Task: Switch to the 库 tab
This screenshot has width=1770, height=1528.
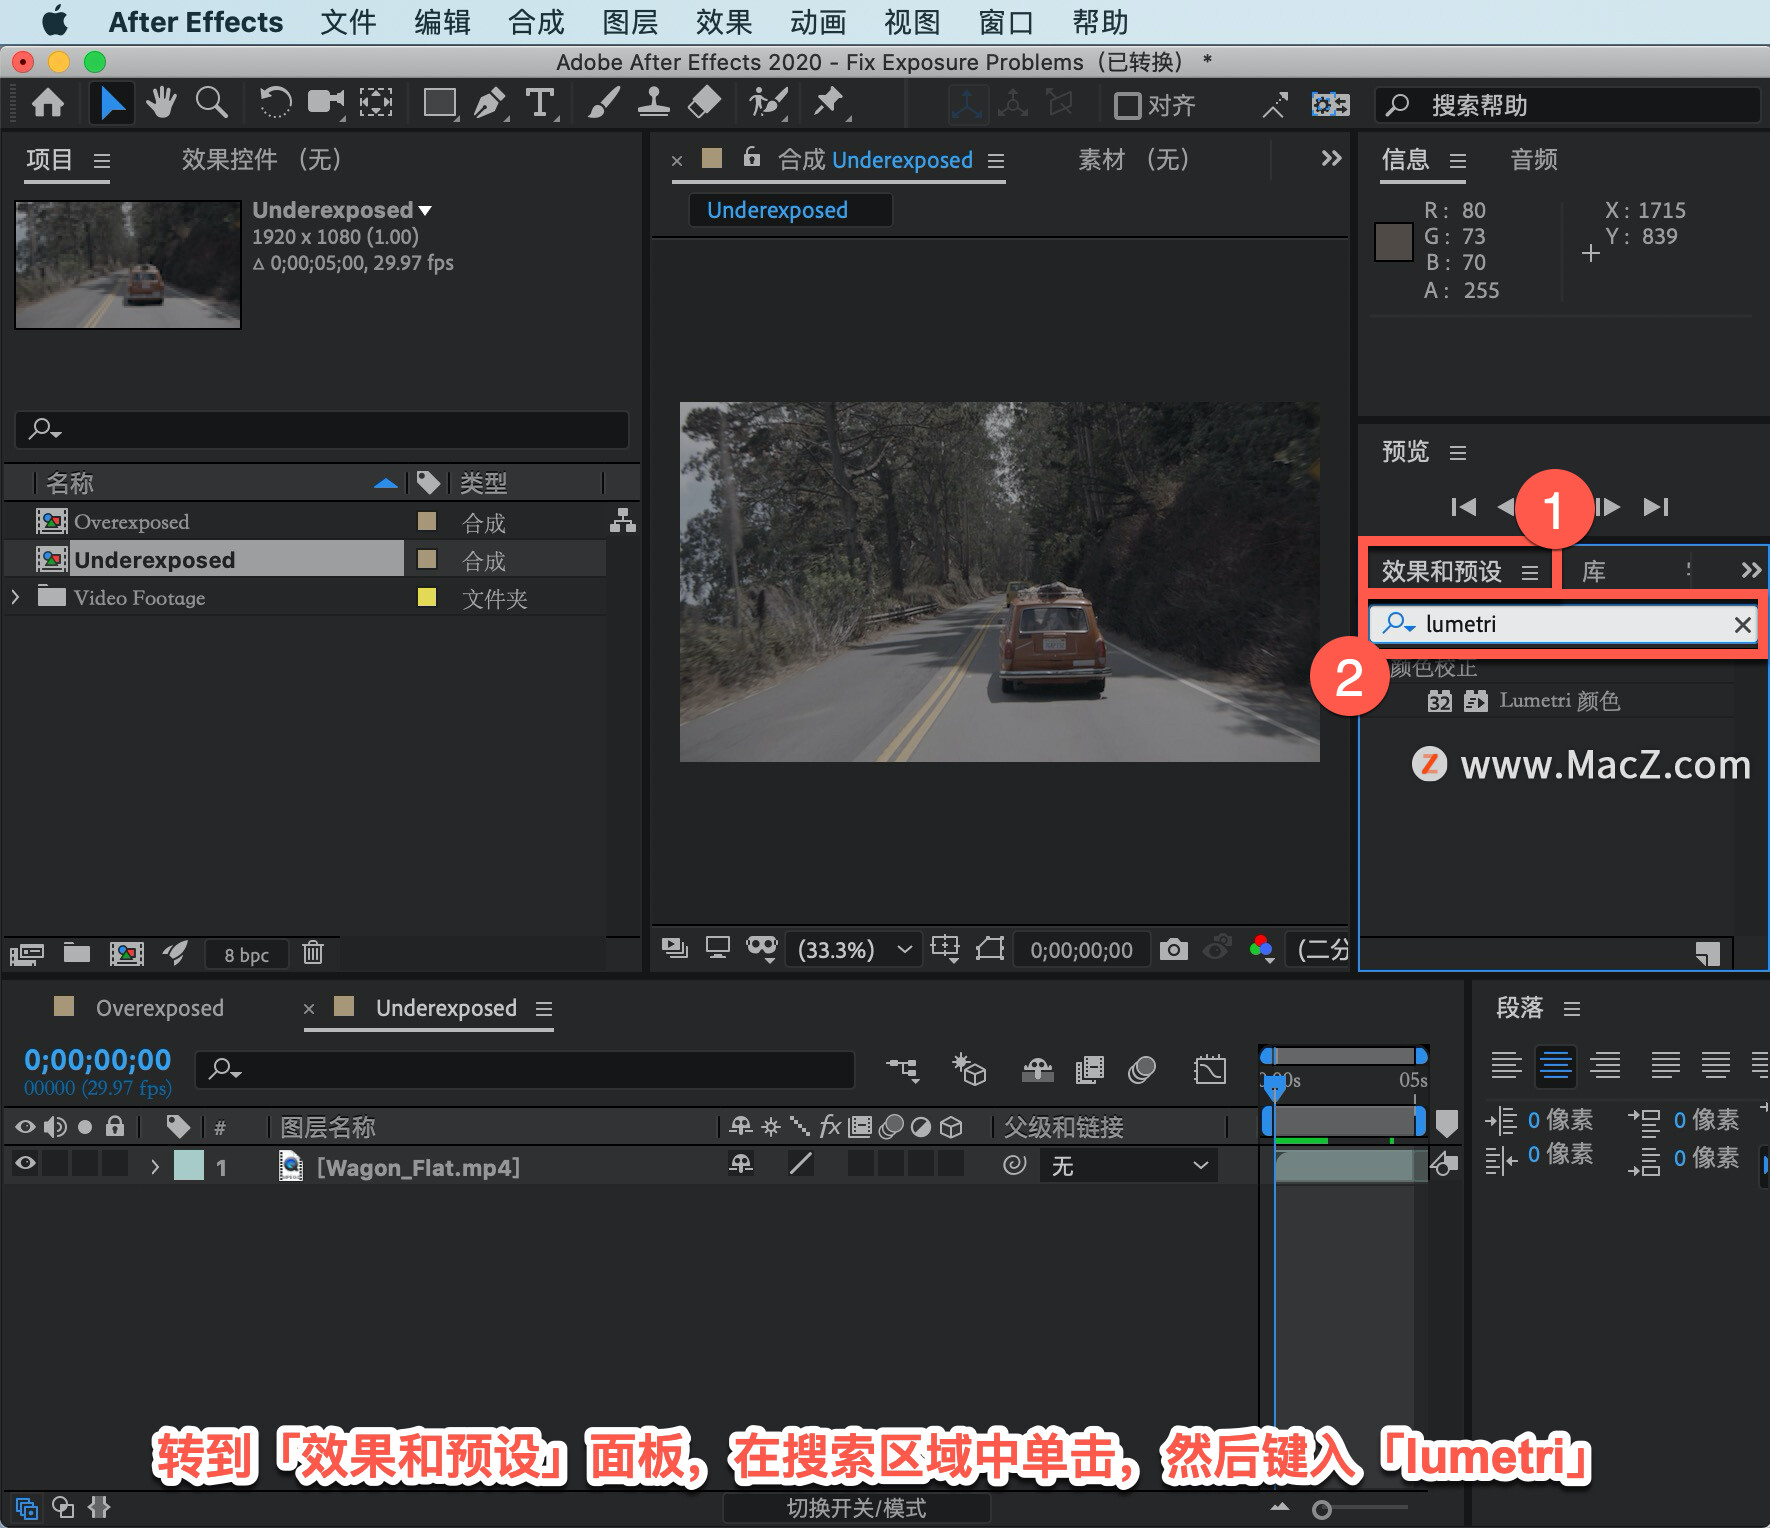Action: tap(1594, 572)
